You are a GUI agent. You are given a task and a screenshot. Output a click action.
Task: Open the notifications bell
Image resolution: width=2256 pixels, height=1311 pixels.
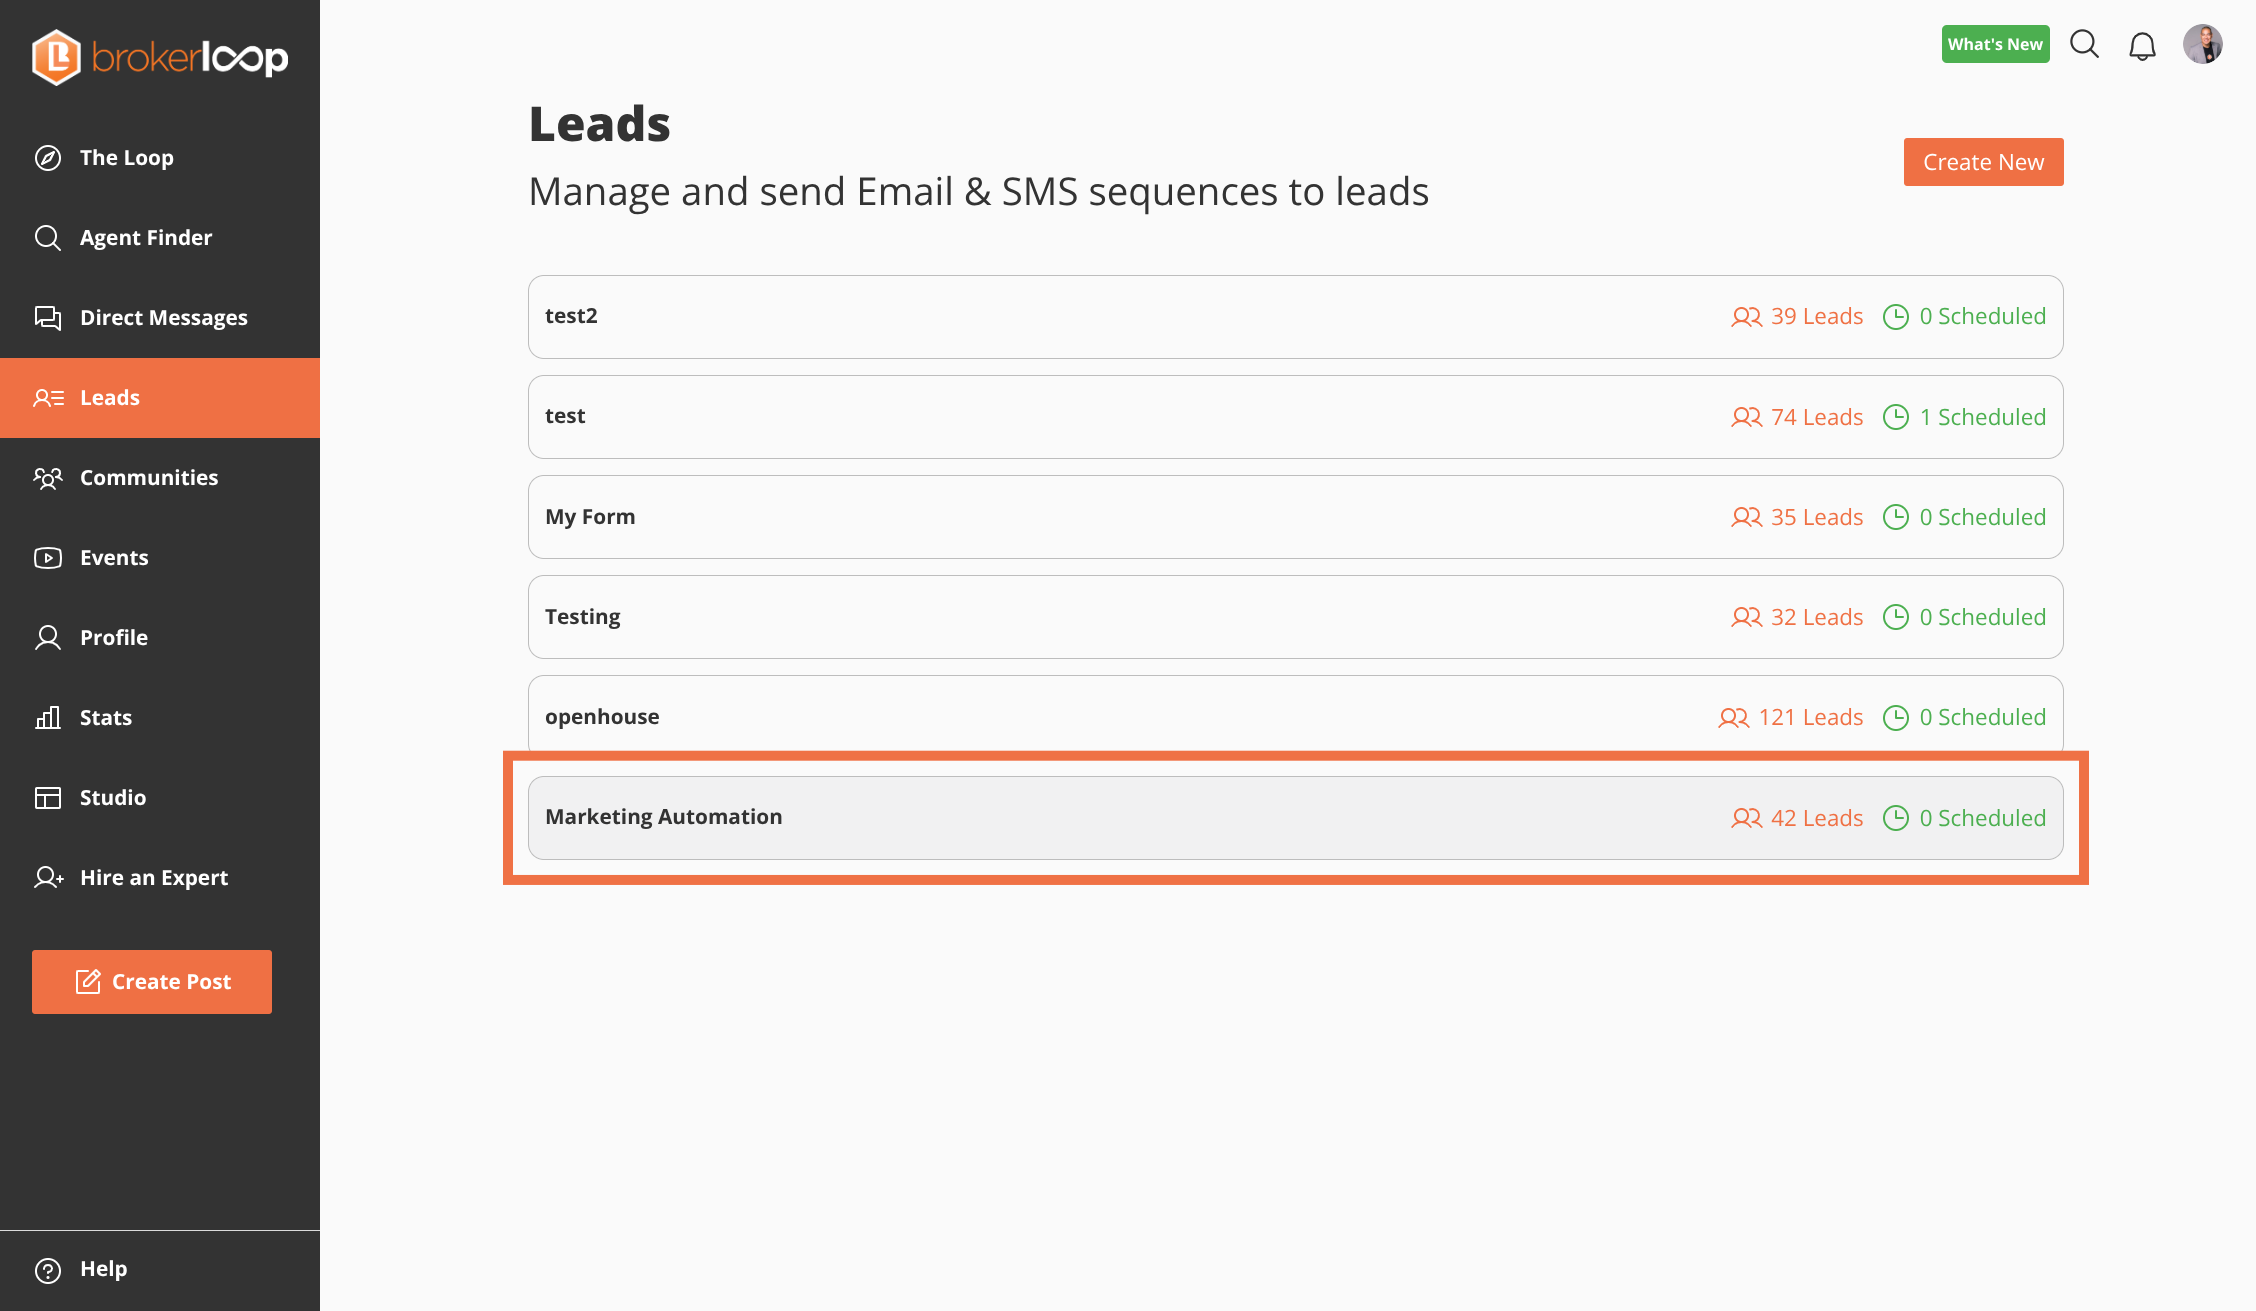coord(2142,46)
